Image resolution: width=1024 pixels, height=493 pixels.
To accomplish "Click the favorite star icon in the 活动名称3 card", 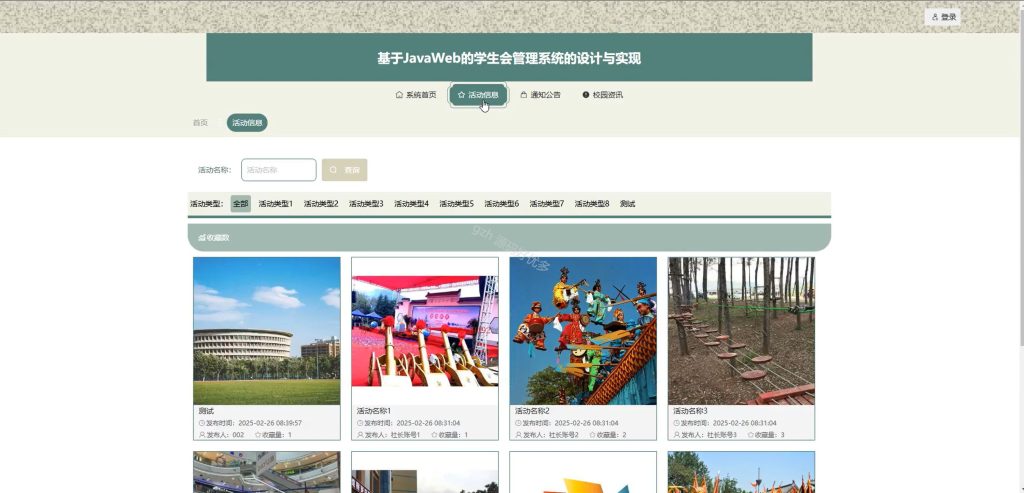I will (x=751, y=435).
